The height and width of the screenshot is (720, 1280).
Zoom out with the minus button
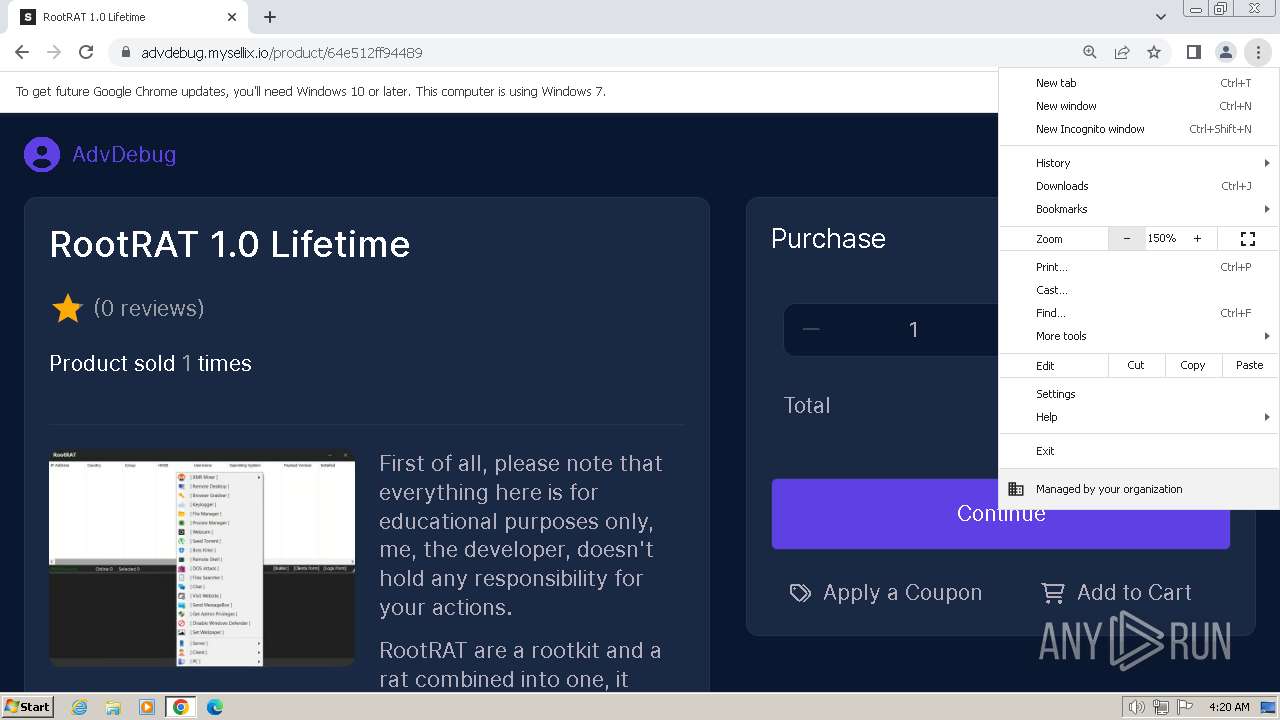pyautogui.click(x=1127, y=238)
